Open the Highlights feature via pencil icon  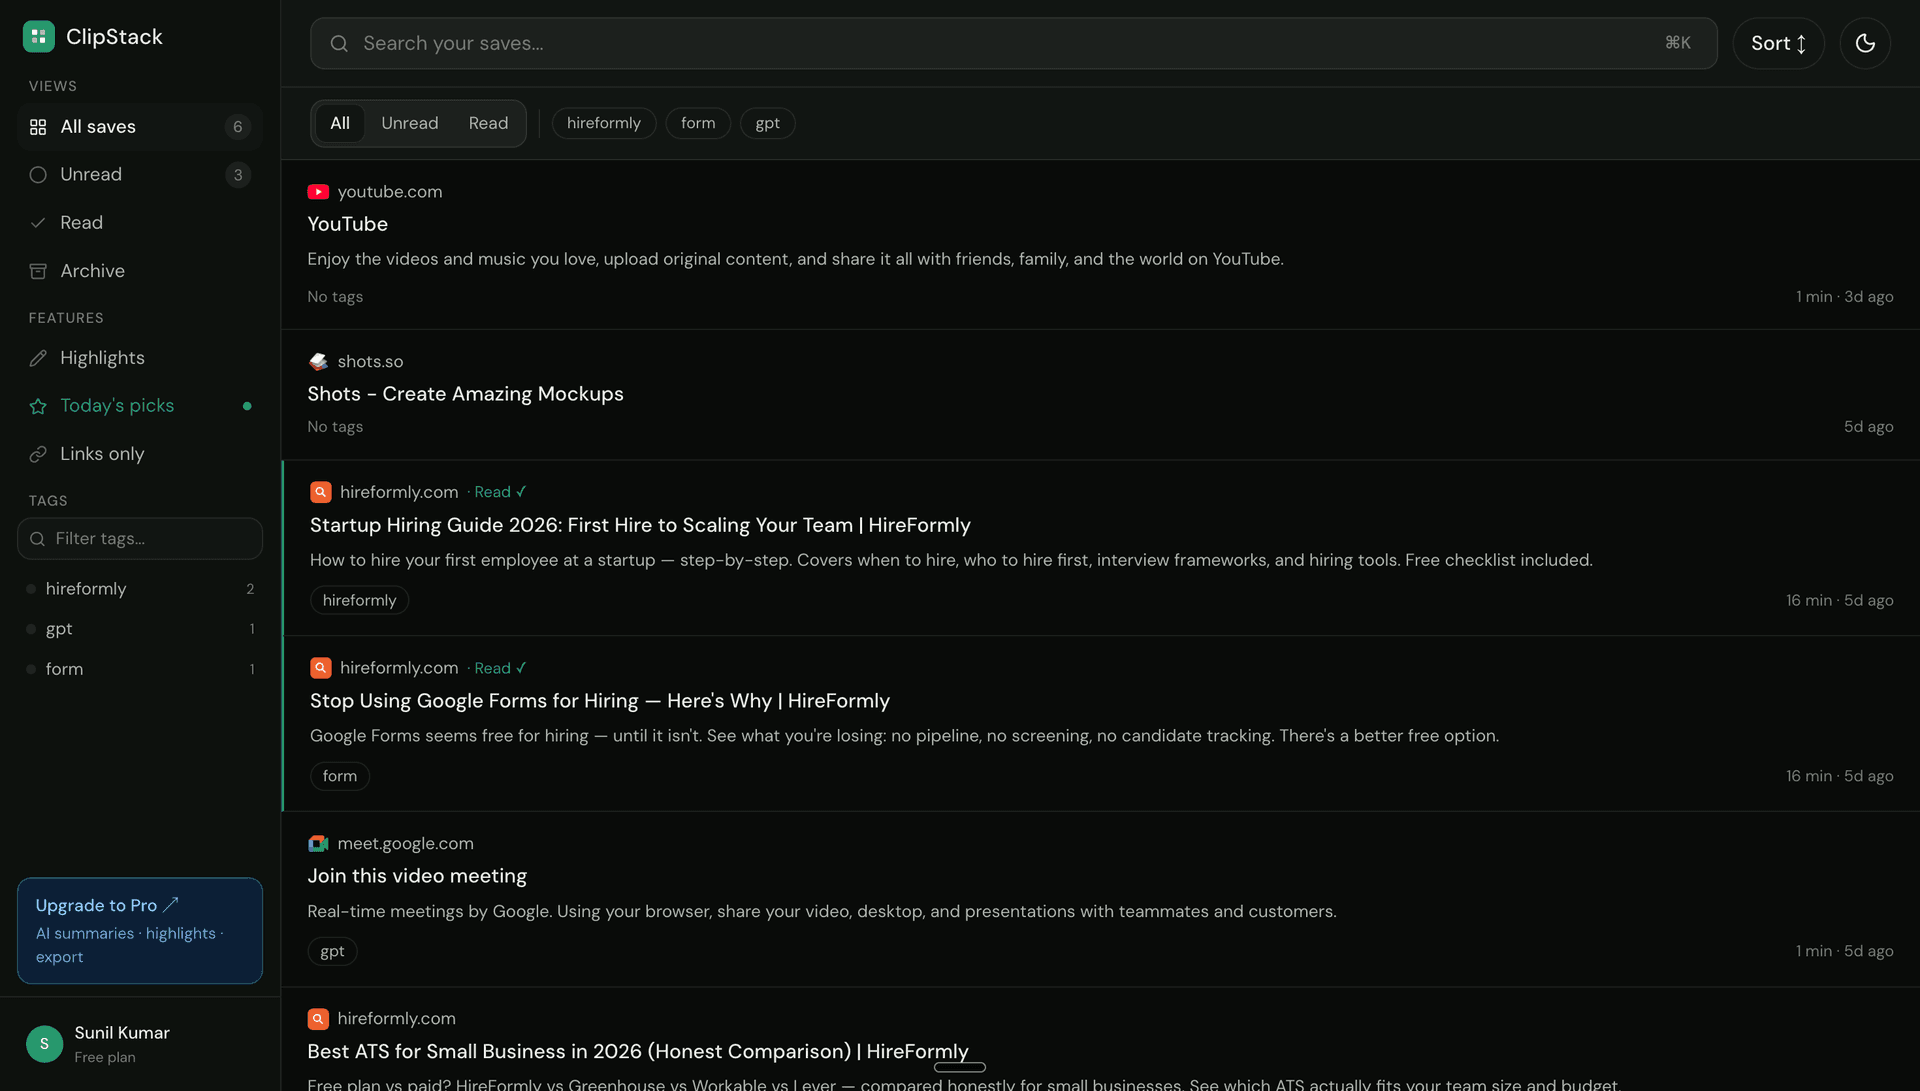click(37, 357)
